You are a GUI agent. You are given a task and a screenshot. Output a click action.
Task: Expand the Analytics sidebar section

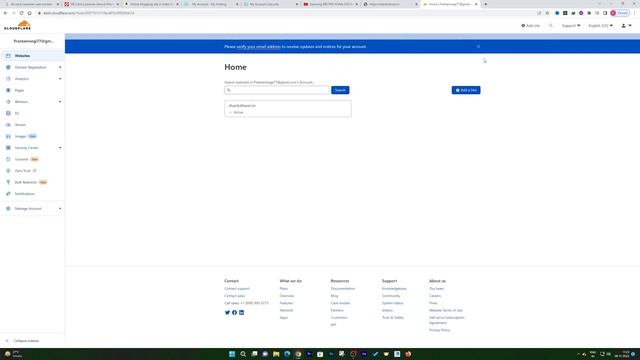pos(60,79)
